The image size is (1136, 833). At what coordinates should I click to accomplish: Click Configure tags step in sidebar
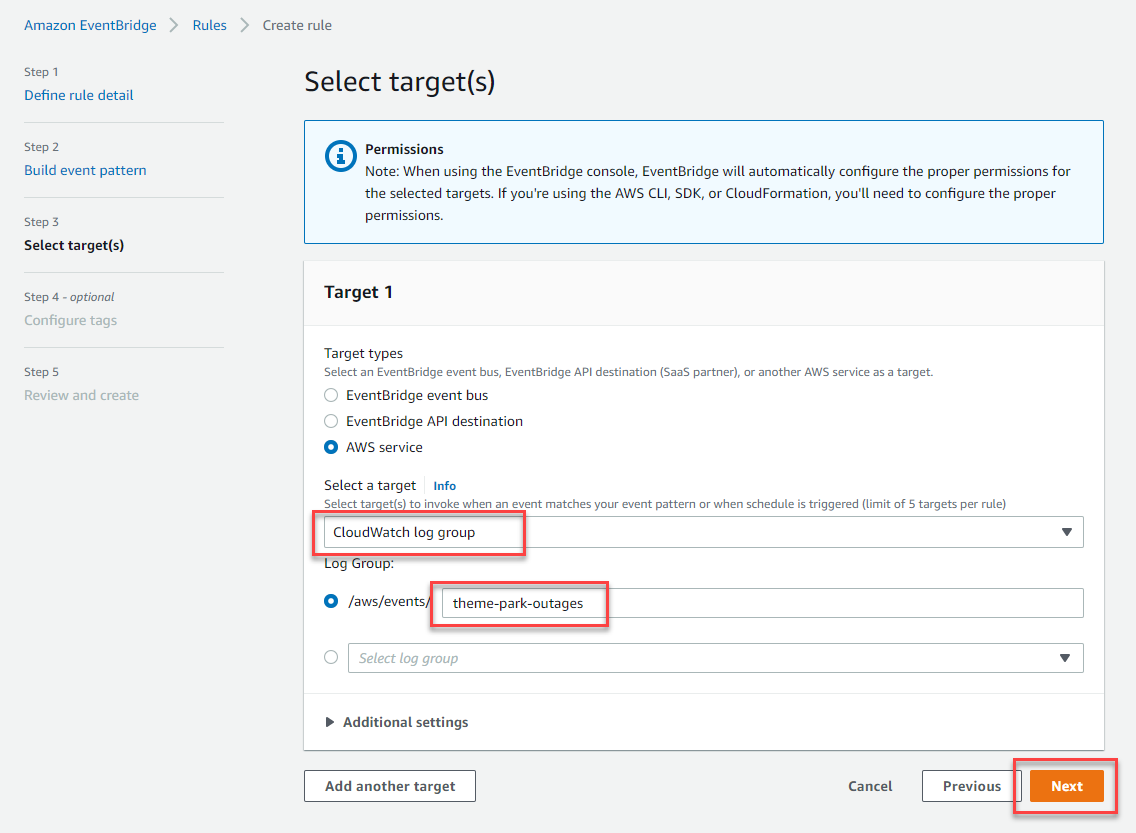click(x=70, y=320)
